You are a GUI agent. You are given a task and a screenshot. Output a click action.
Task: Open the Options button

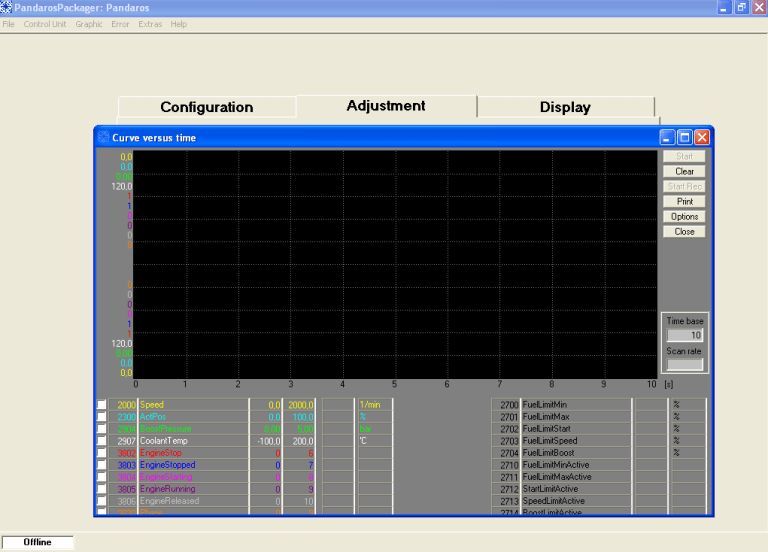tap(684, 216)
